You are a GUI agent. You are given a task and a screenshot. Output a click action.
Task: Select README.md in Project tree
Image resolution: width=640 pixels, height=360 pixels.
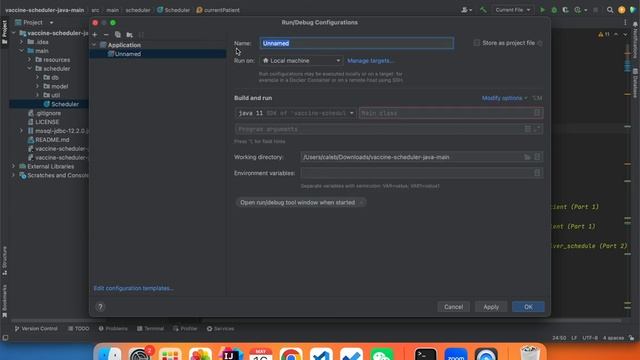[x=49, y=140]
